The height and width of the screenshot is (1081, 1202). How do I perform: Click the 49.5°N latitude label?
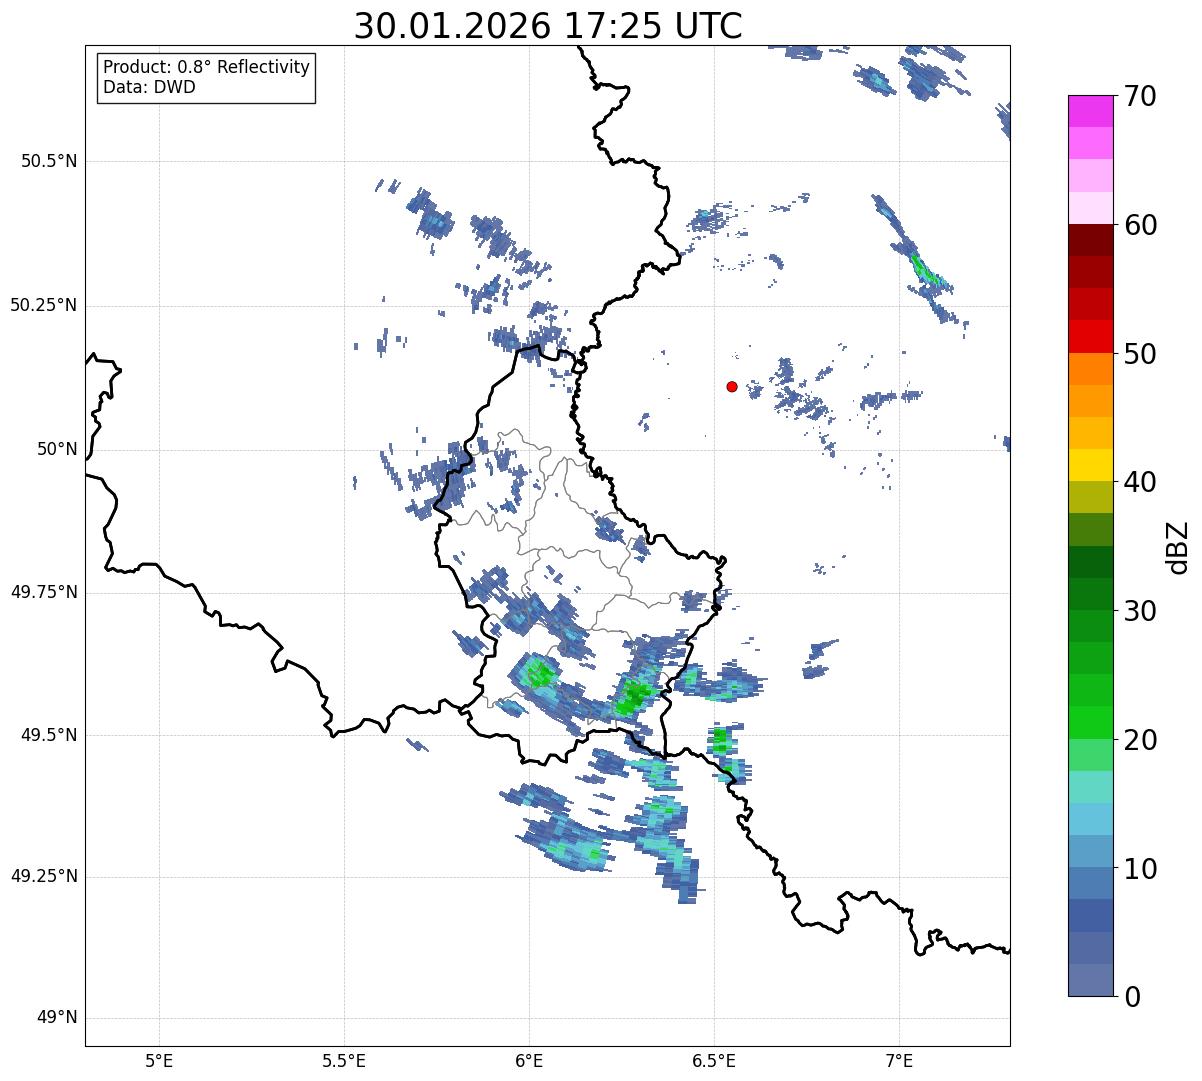point(49,735)
